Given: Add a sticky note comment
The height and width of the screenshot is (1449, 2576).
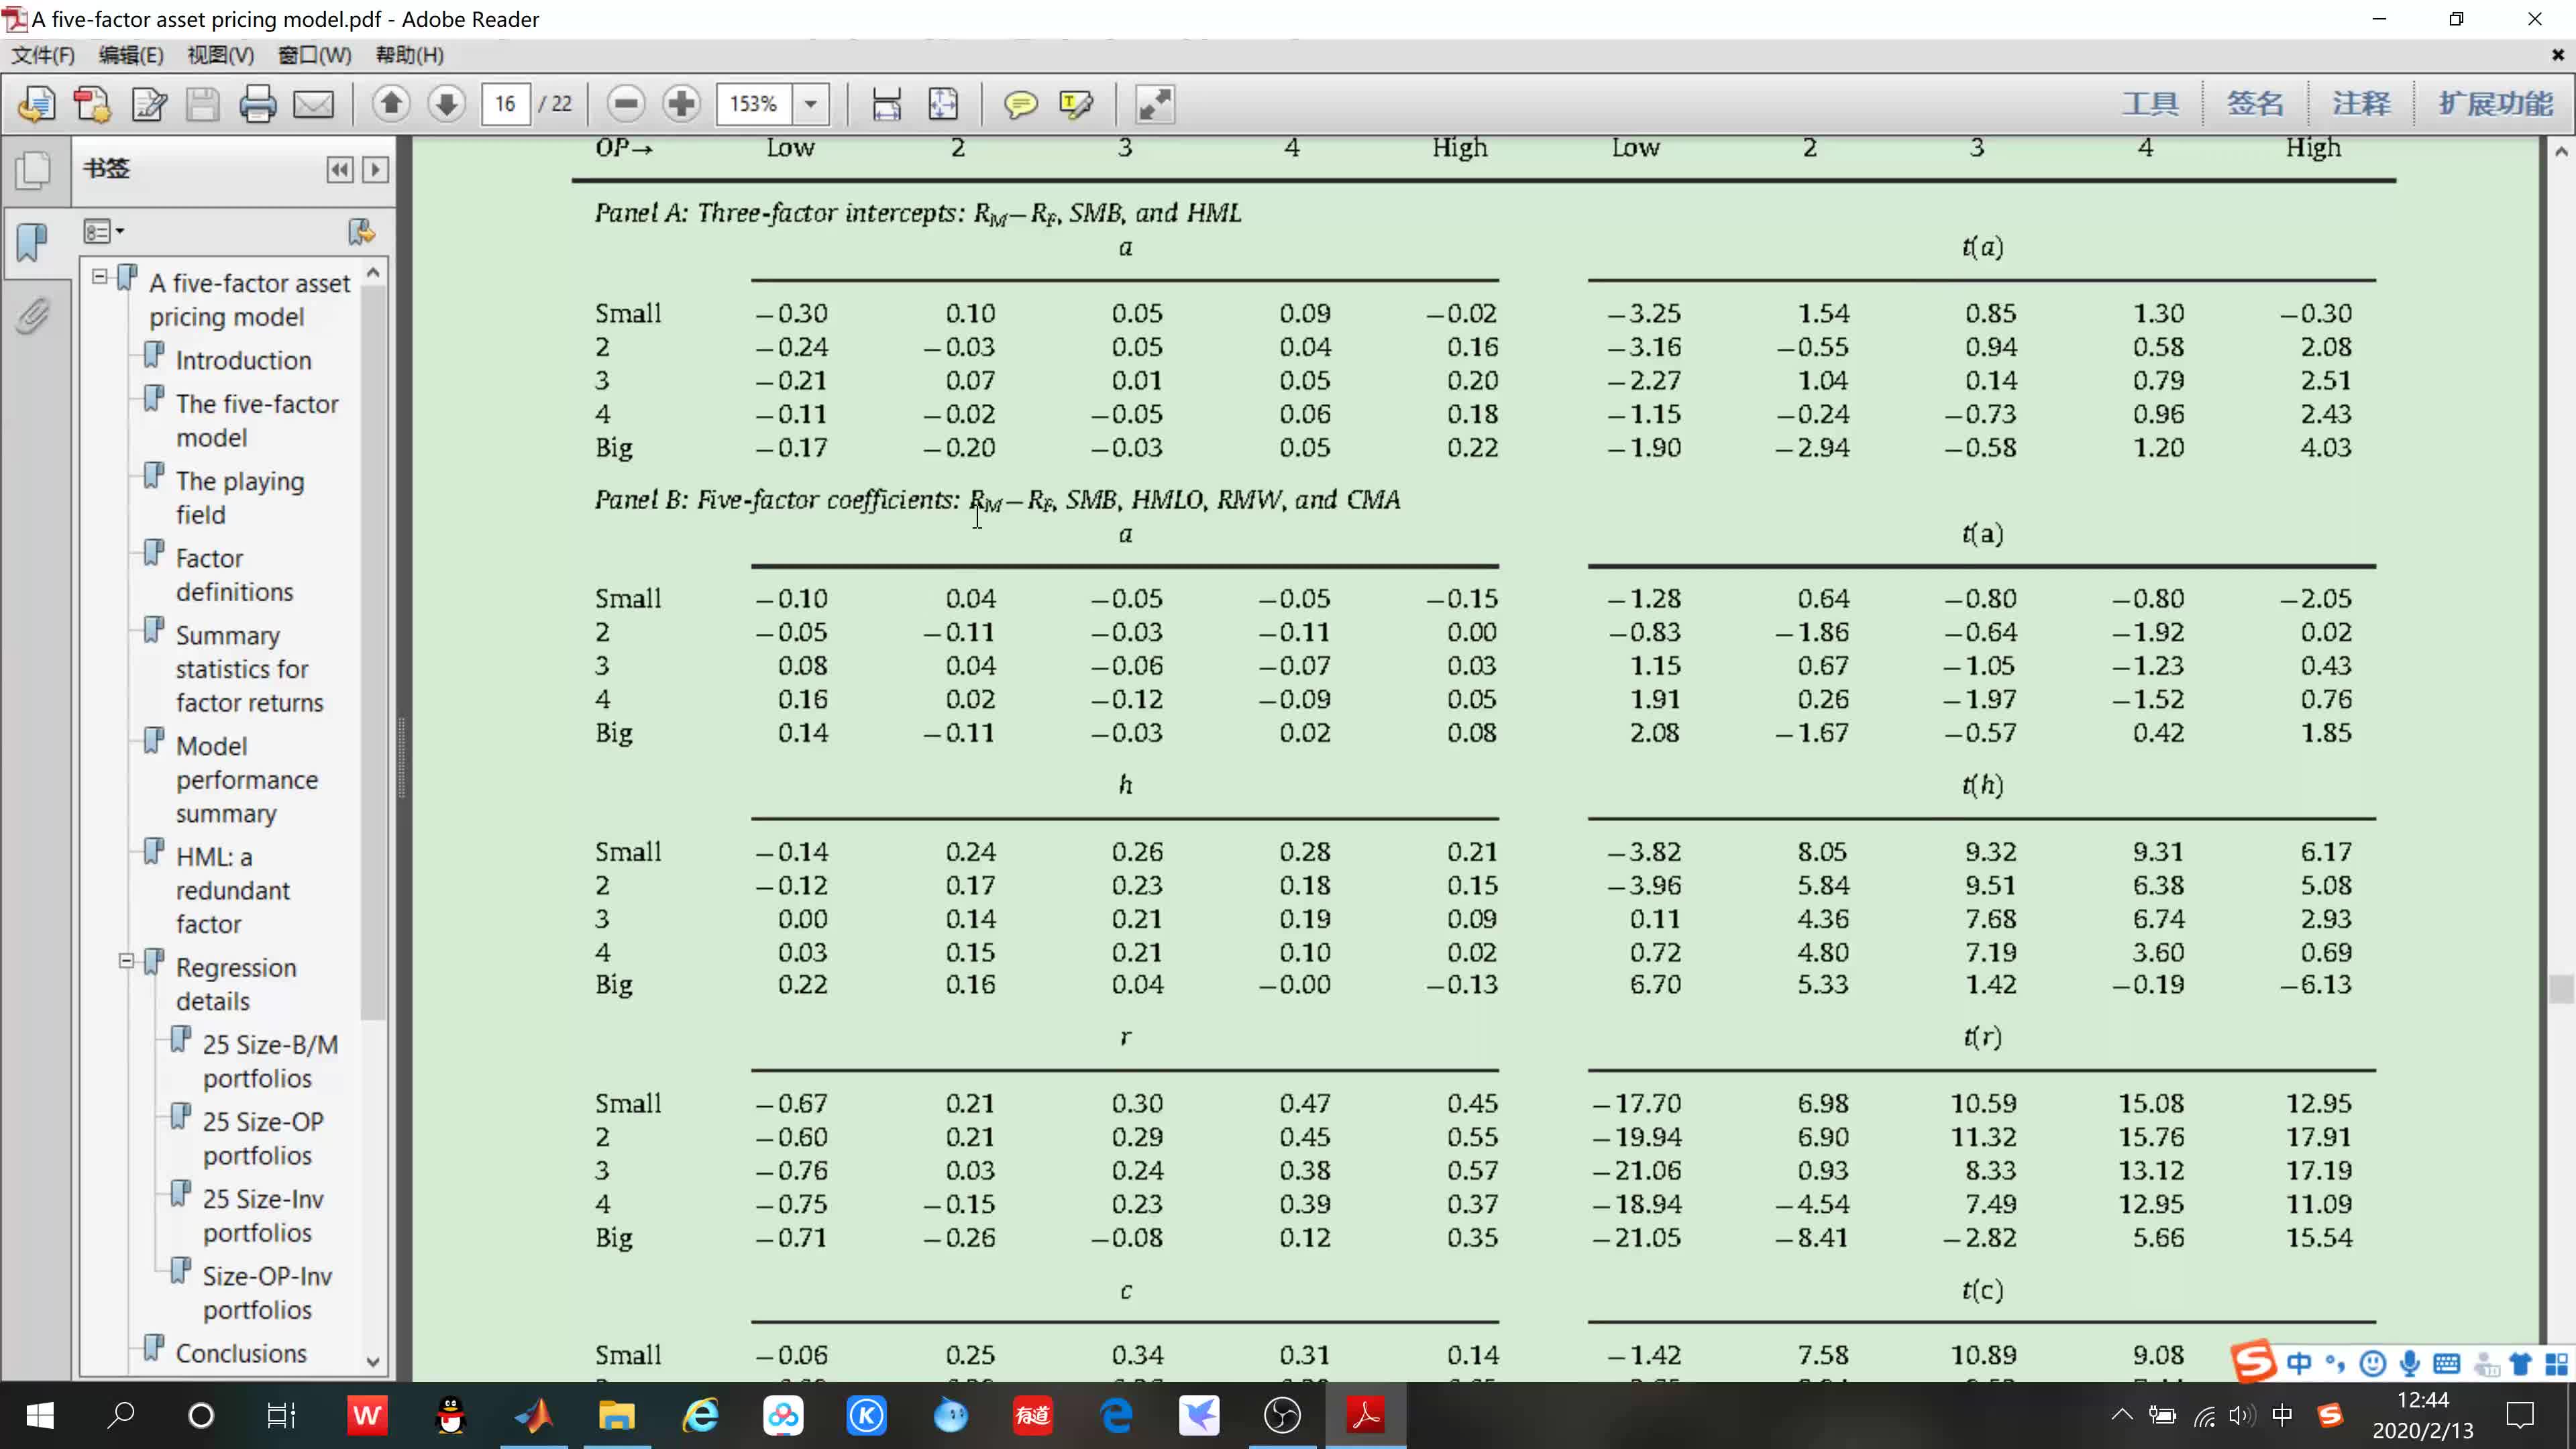Looking at the screenshot, I should pos(1020,104).
